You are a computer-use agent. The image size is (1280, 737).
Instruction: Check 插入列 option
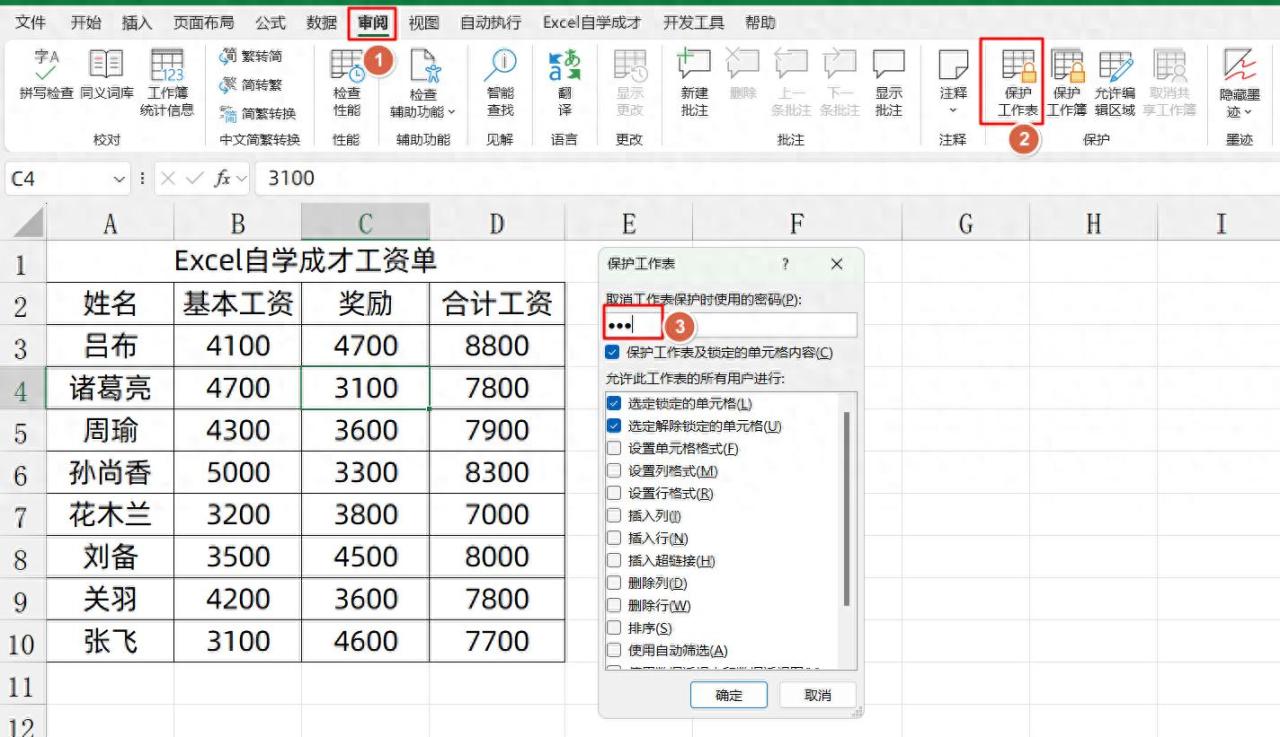(x=614, y=516)
